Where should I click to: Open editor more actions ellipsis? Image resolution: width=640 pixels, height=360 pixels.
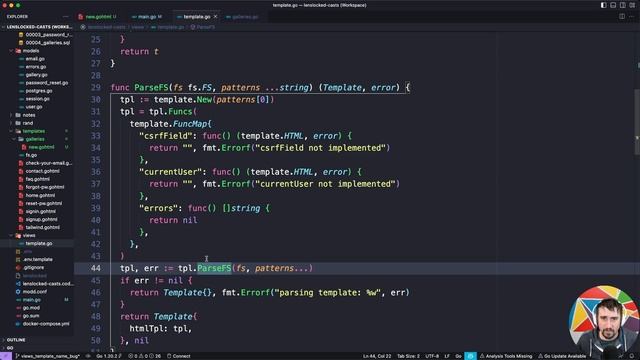click(x=631, y=17)
